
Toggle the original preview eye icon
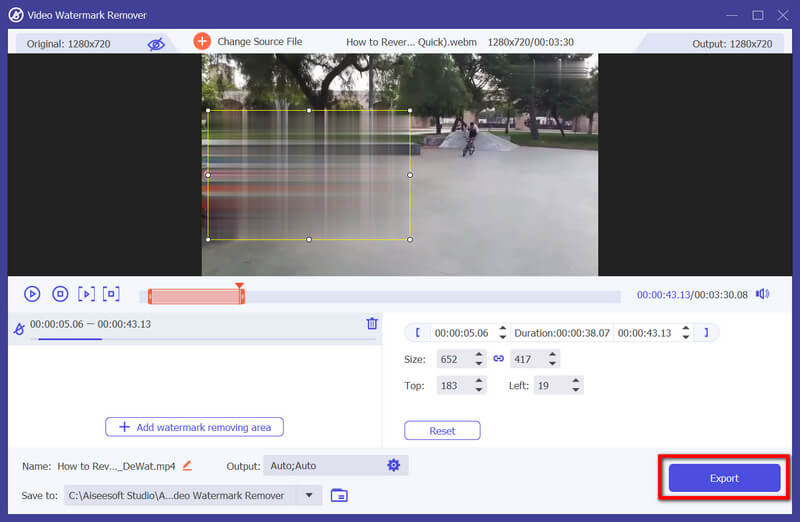pyautogui.click(x=155, y=43)
